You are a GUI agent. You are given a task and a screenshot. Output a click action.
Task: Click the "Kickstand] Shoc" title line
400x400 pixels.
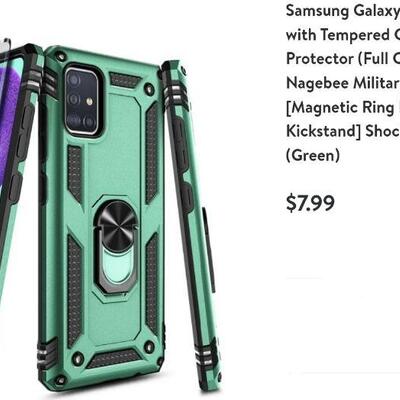(x=343, y=132)
